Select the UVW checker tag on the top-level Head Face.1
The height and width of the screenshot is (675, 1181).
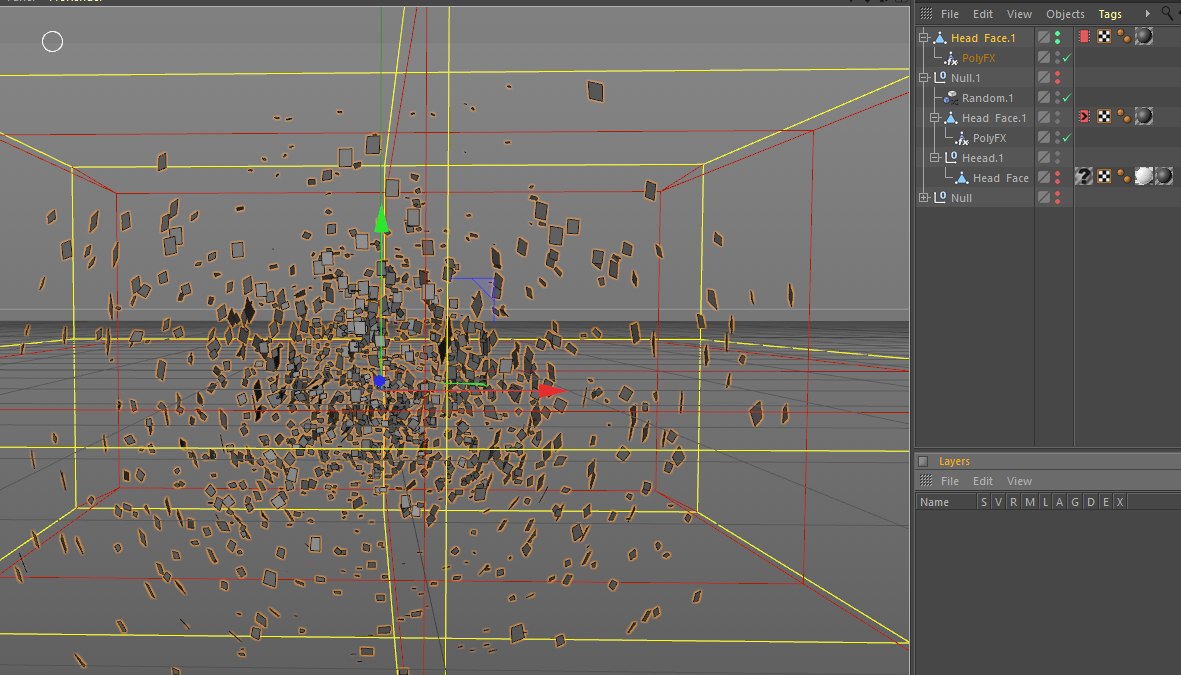point(1104,36)
